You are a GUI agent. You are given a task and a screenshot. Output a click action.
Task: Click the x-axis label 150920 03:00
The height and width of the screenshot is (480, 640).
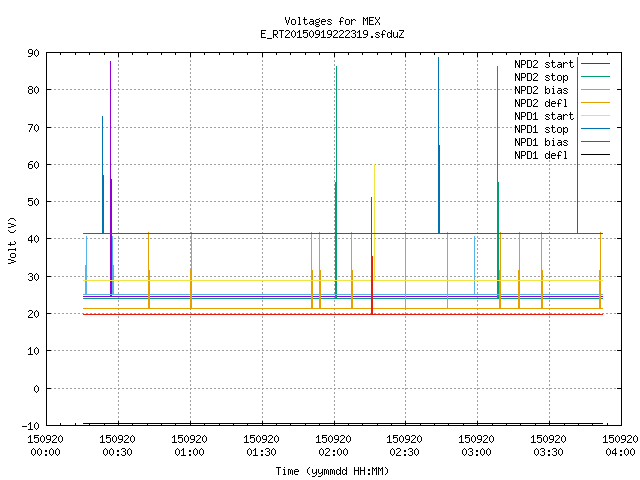[x=476, y=446]
